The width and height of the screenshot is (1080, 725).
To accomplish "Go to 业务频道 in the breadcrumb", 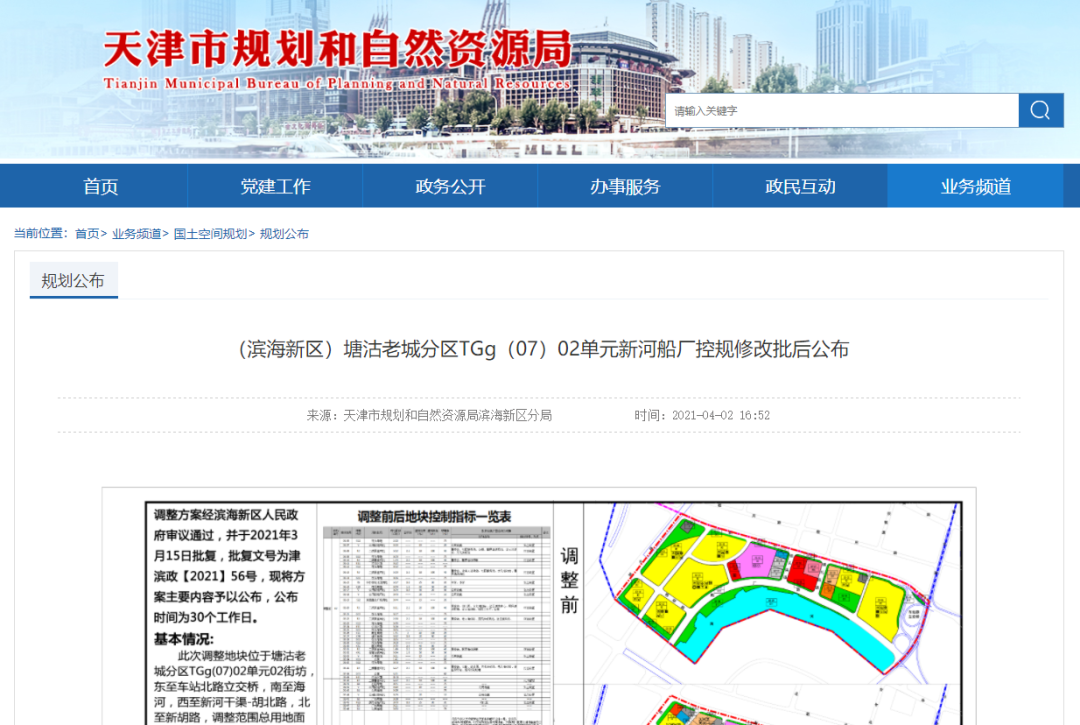I will point(136,233).
